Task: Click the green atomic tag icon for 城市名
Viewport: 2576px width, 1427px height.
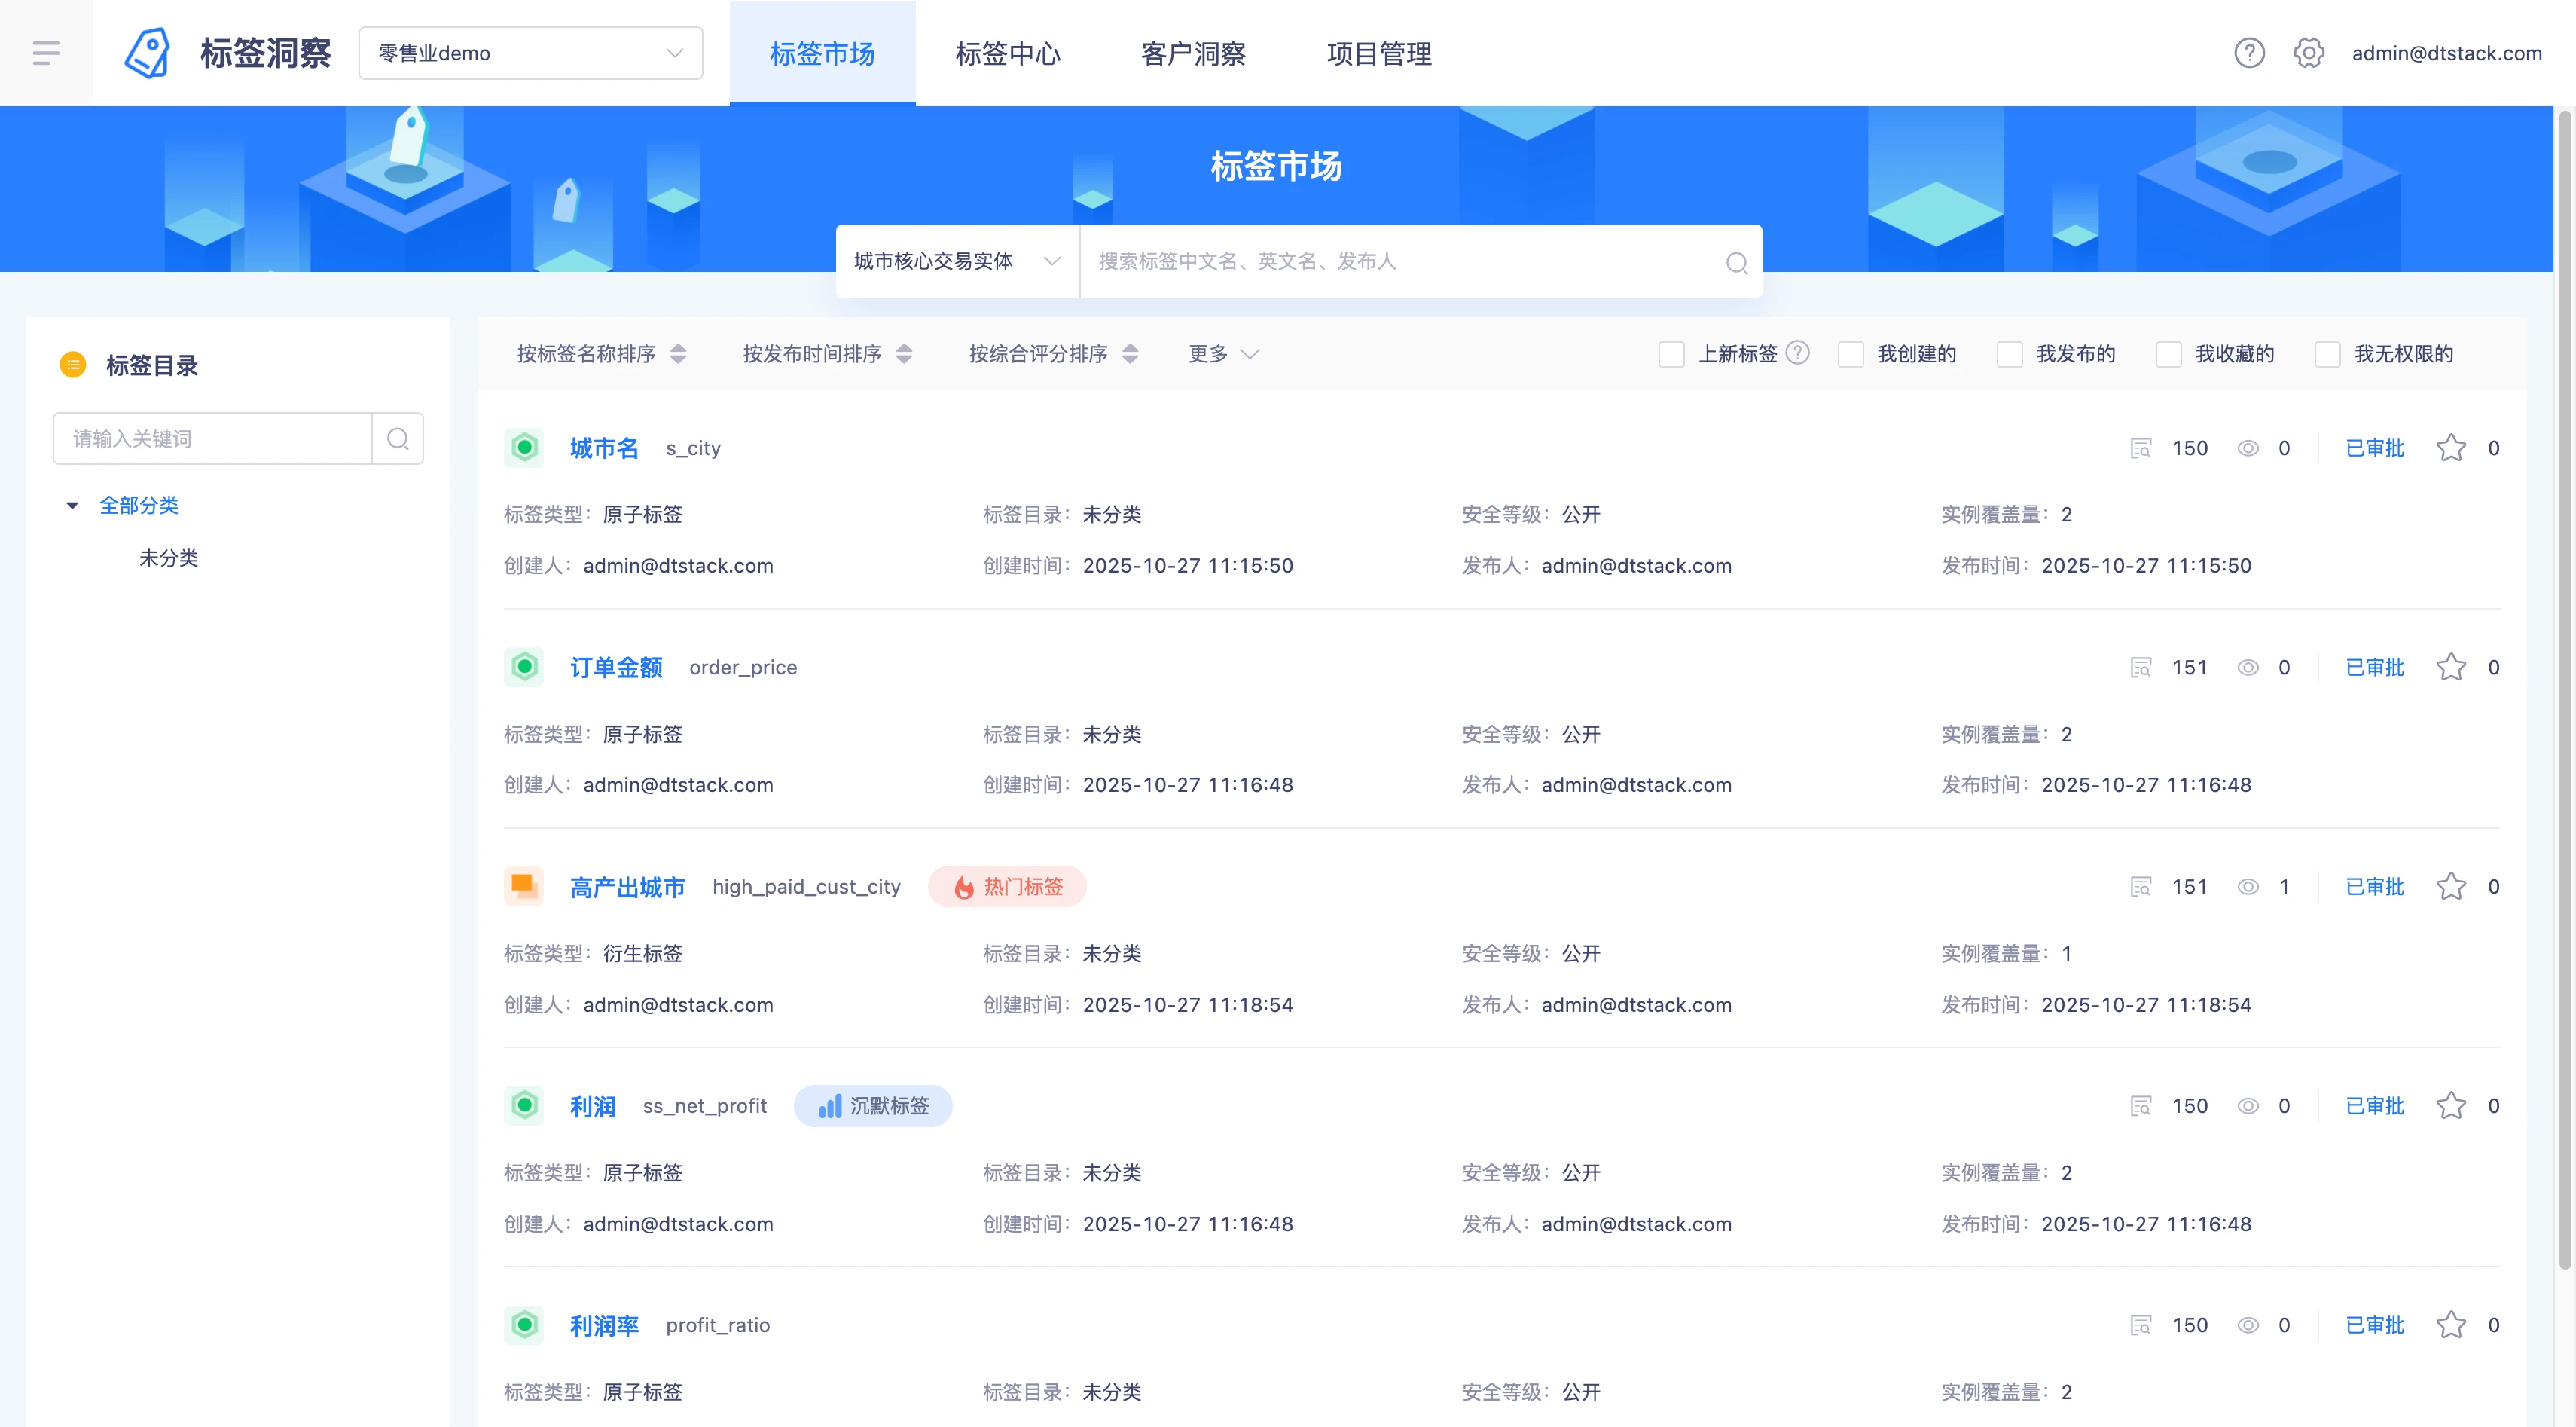Action: point(524,448)
